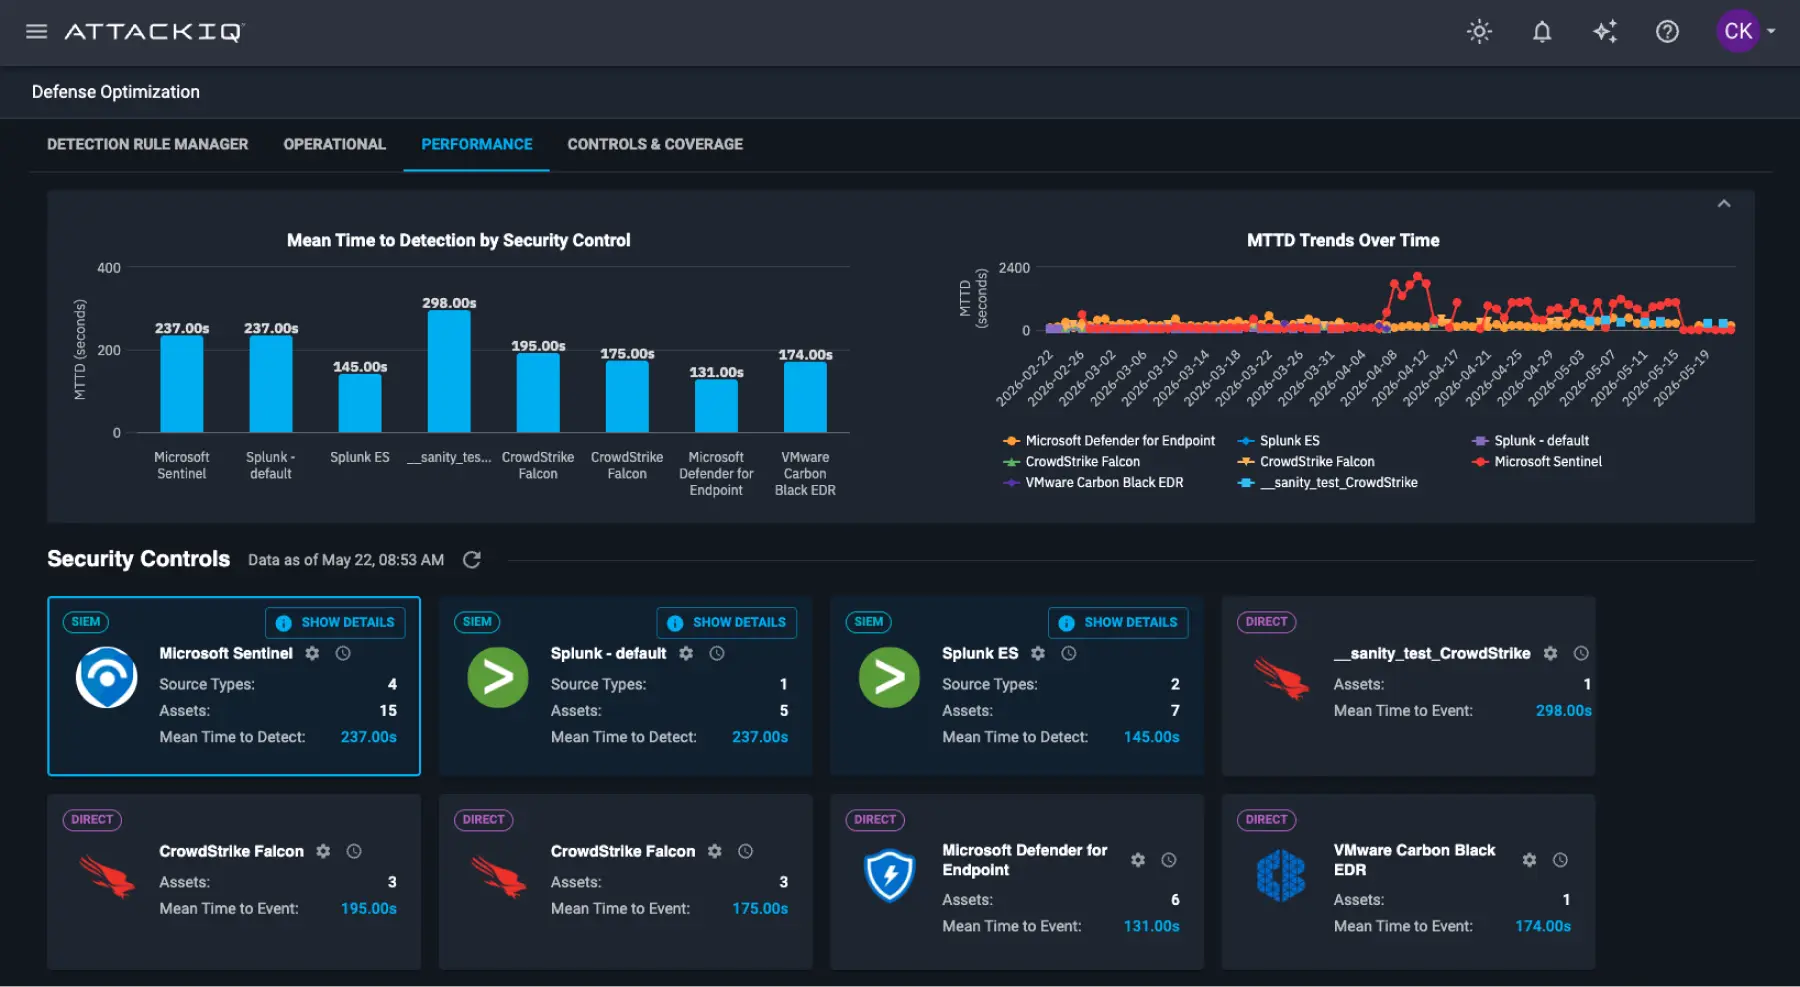
Task: Refresh Security Controls data
Action: [472, 560]
